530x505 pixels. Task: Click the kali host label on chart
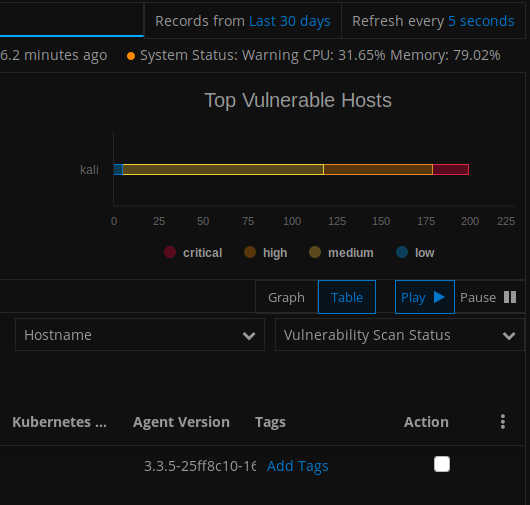(89, 170)
